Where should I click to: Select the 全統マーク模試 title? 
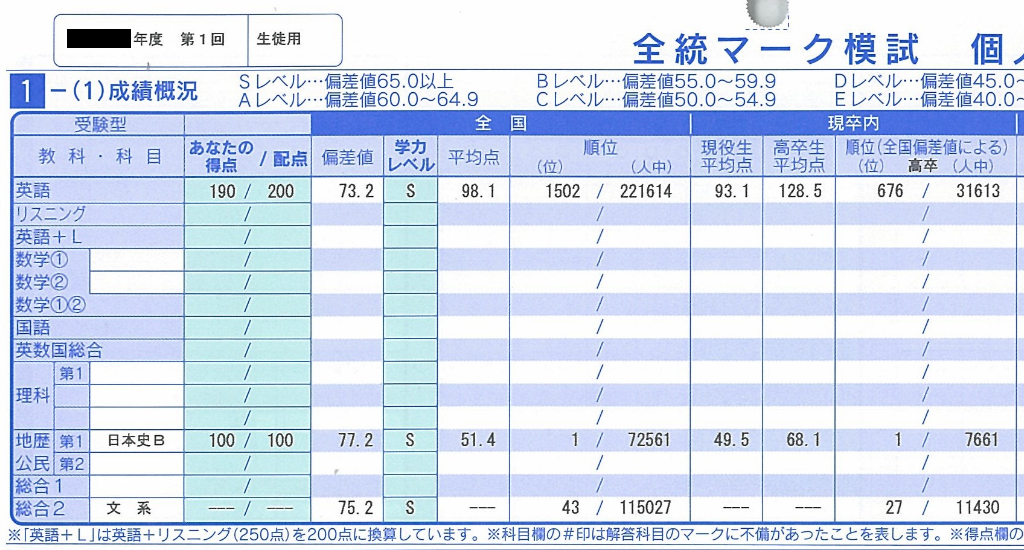[x=775, y=50]
